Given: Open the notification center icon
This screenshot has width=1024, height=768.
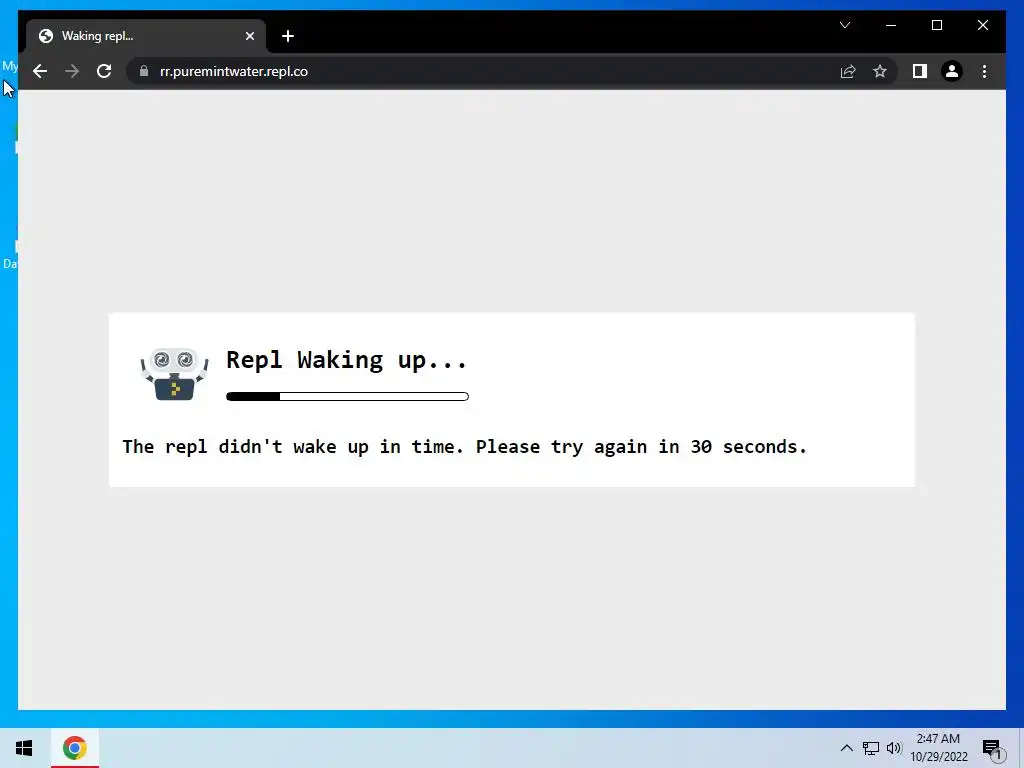Looking at the screenshot, I should pyautogui.click(x=992, y=748).
